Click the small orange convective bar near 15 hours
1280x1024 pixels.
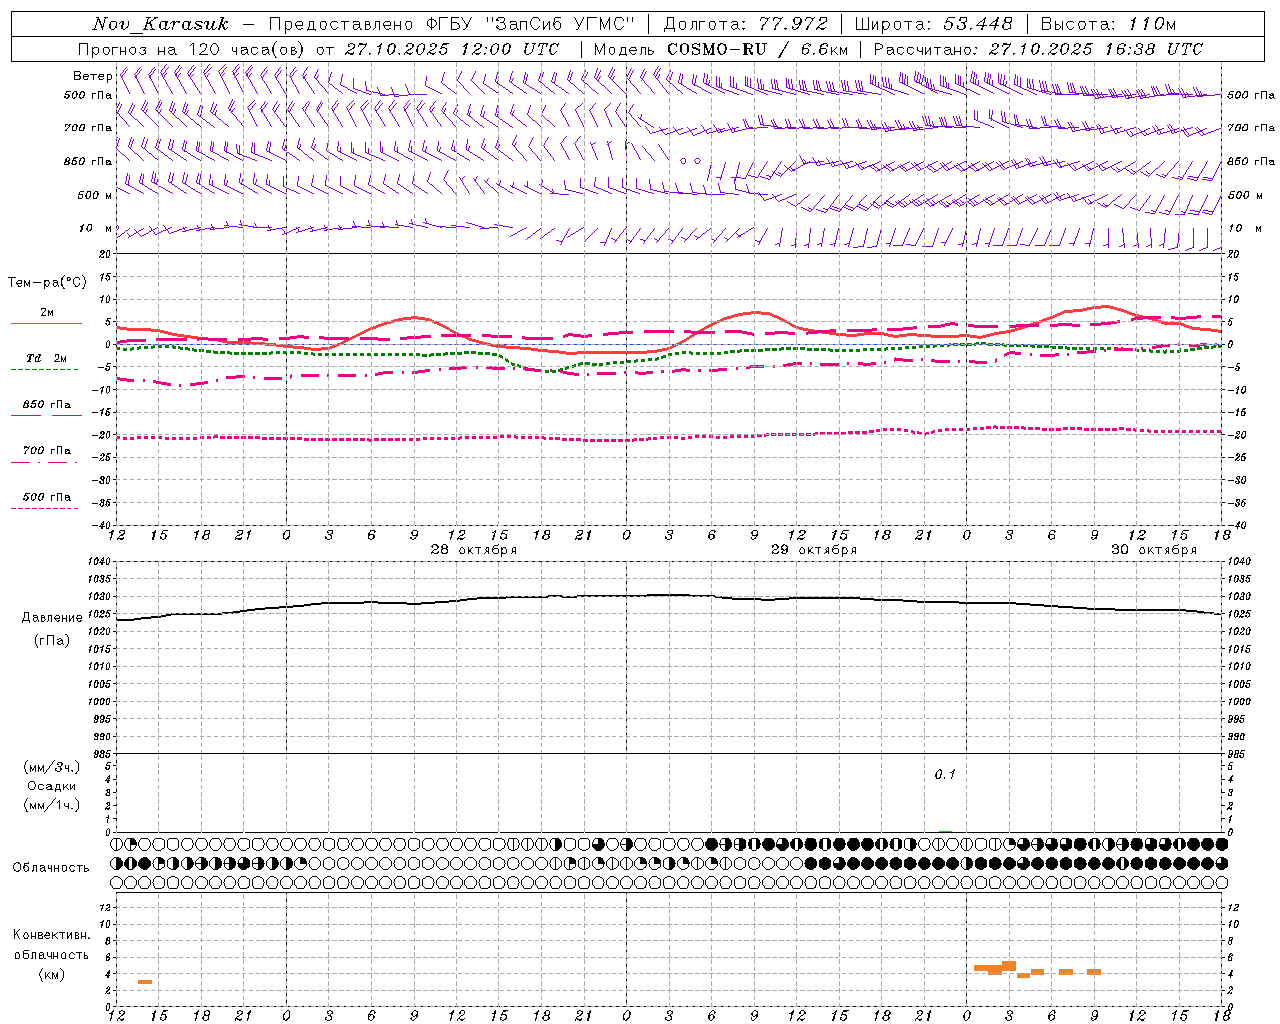pyautogui.click(x=145, y=982)
